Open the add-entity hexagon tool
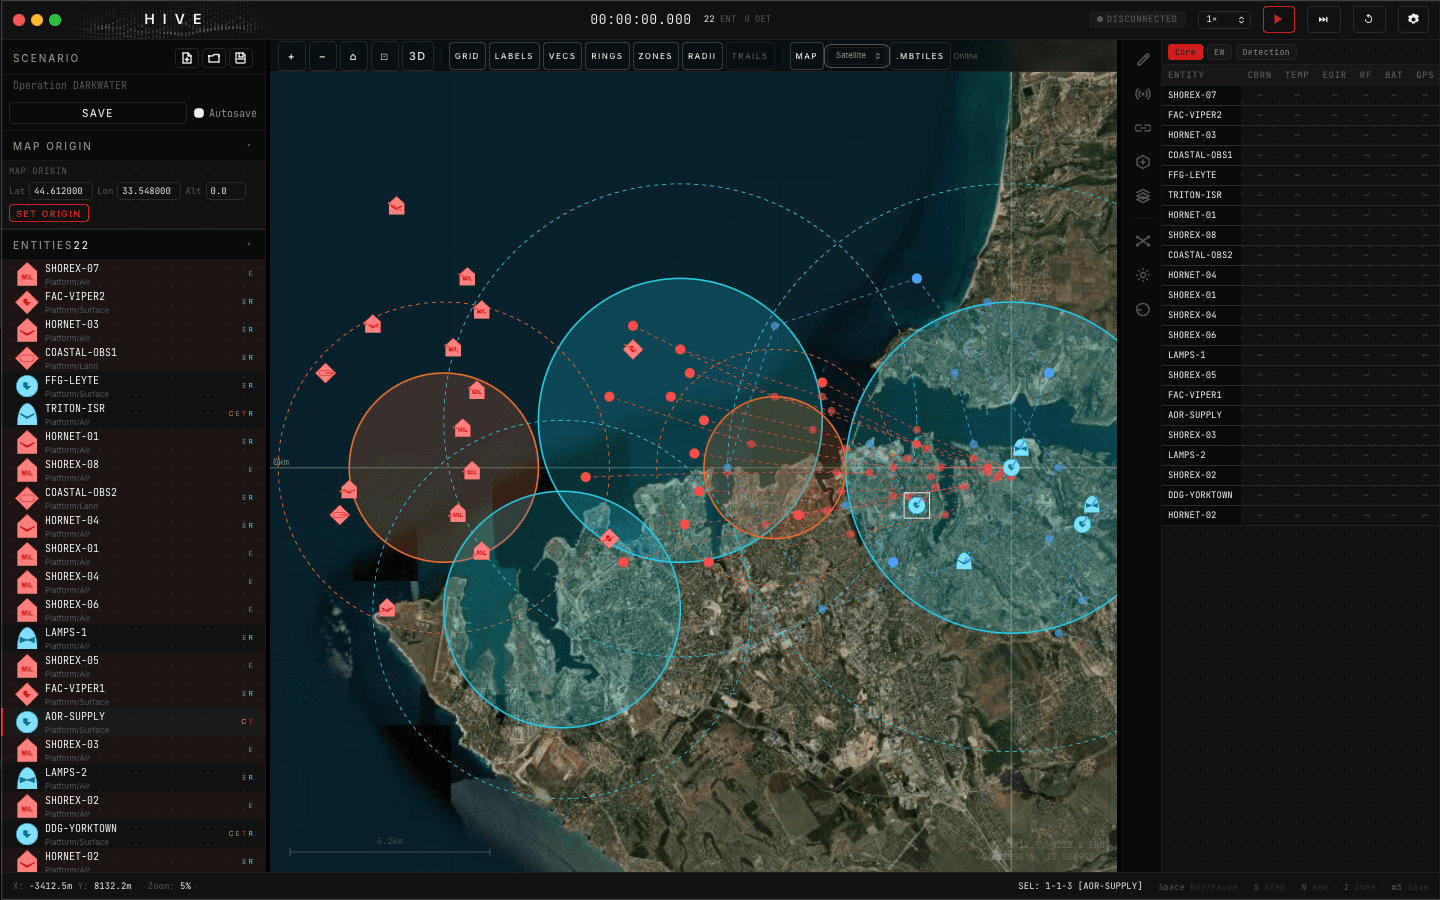This screenshot has height=900, width=1440. (1143, 162)
